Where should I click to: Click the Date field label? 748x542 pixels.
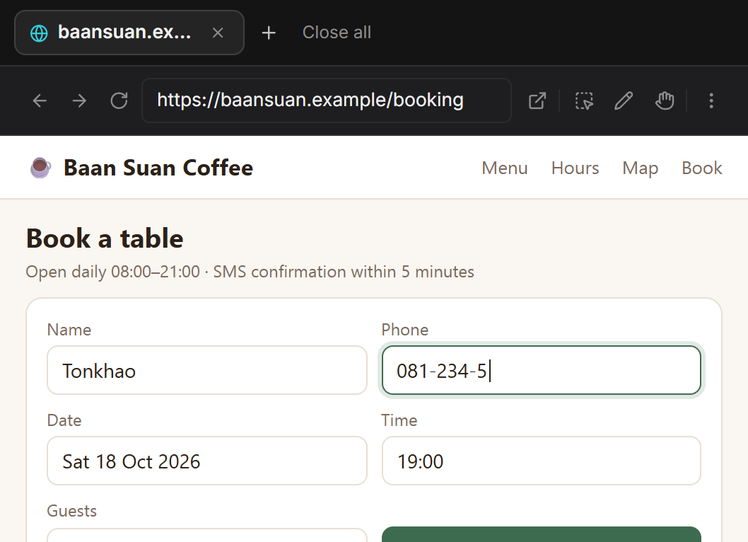click(64, 420)
